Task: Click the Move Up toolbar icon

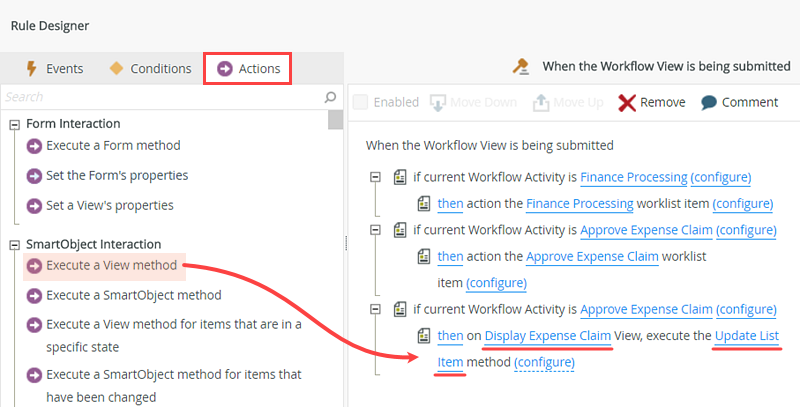Action: click(x=541, y=102)
